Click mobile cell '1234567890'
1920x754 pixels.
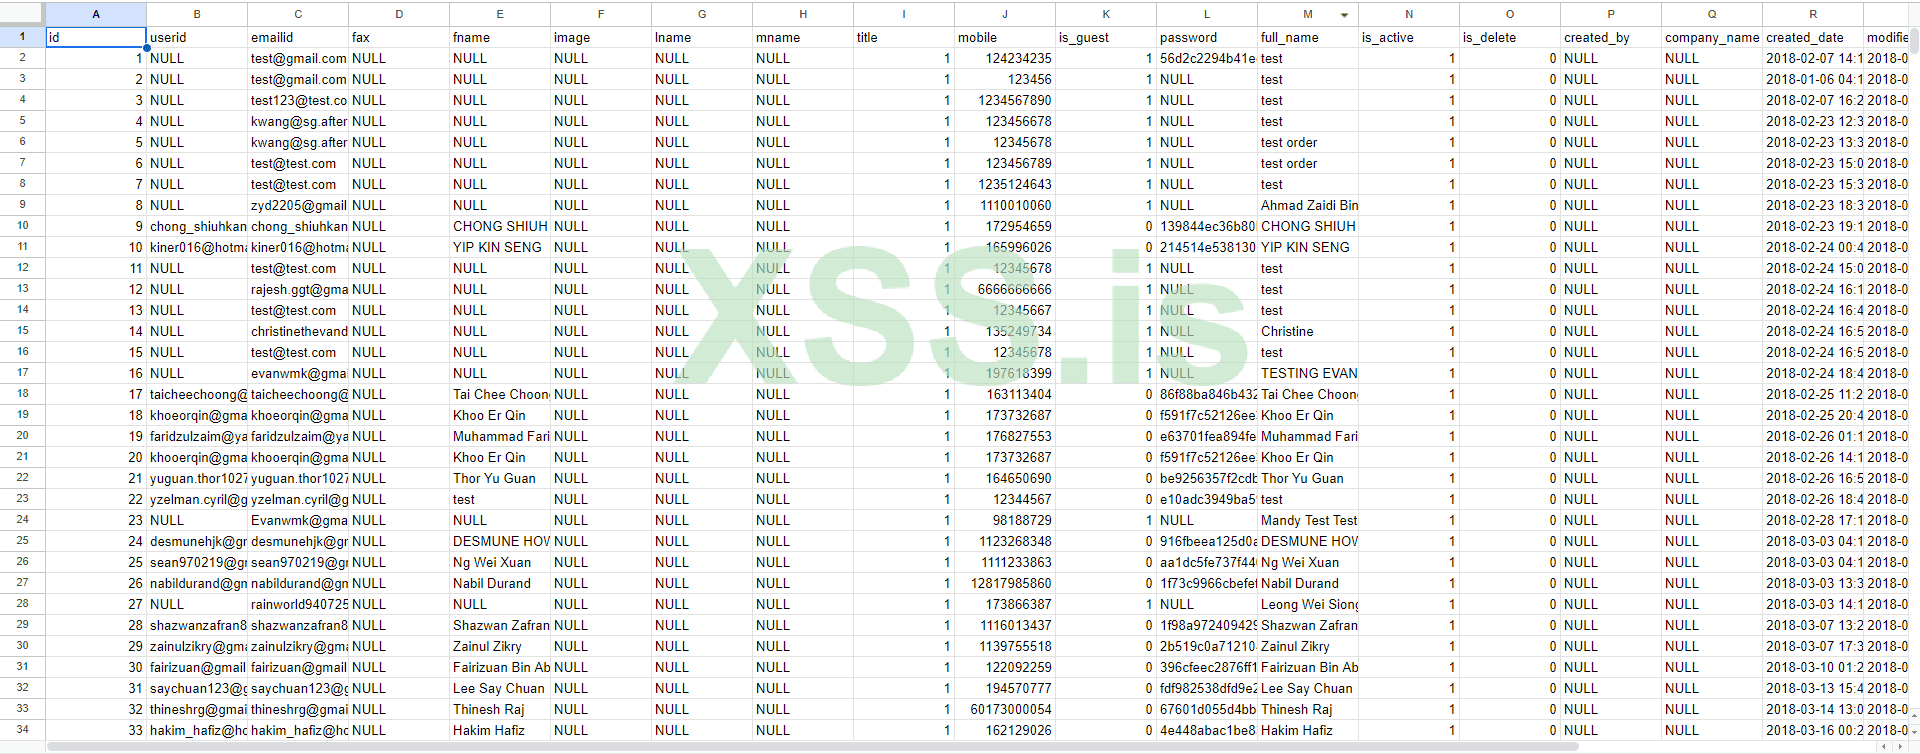(x=1005, y=100)
